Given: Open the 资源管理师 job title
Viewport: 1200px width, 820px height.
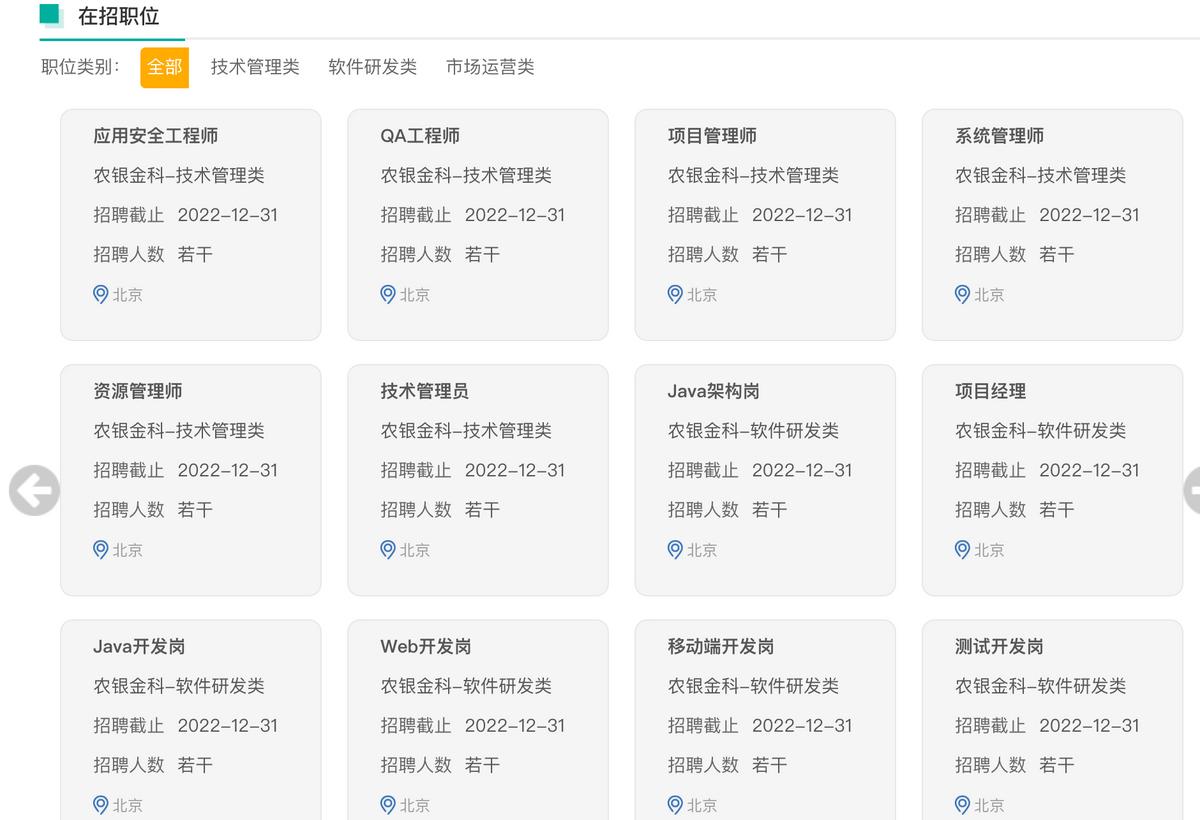Looking at the screenshot, I should click(x=138, y=391).
